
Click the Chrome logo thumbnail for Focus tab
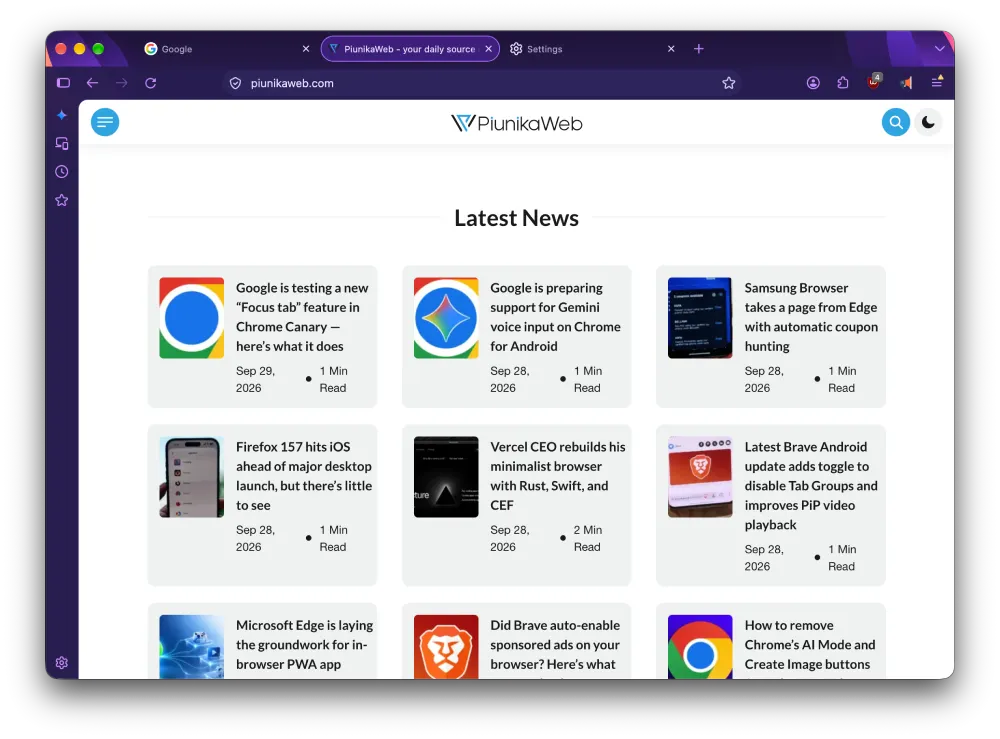pos(191,318)
